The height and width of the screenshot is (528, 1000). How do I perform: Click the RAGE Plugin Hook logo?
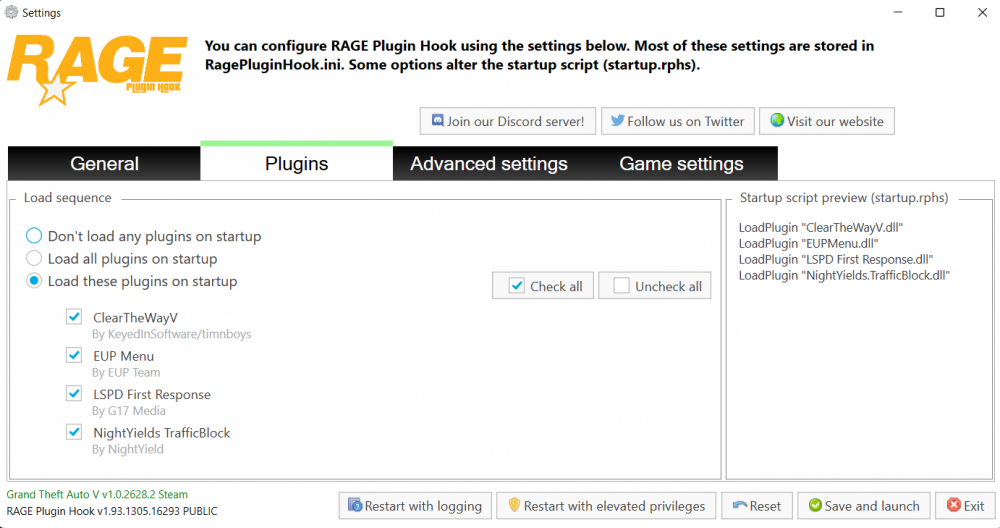[x=98, y=70]
